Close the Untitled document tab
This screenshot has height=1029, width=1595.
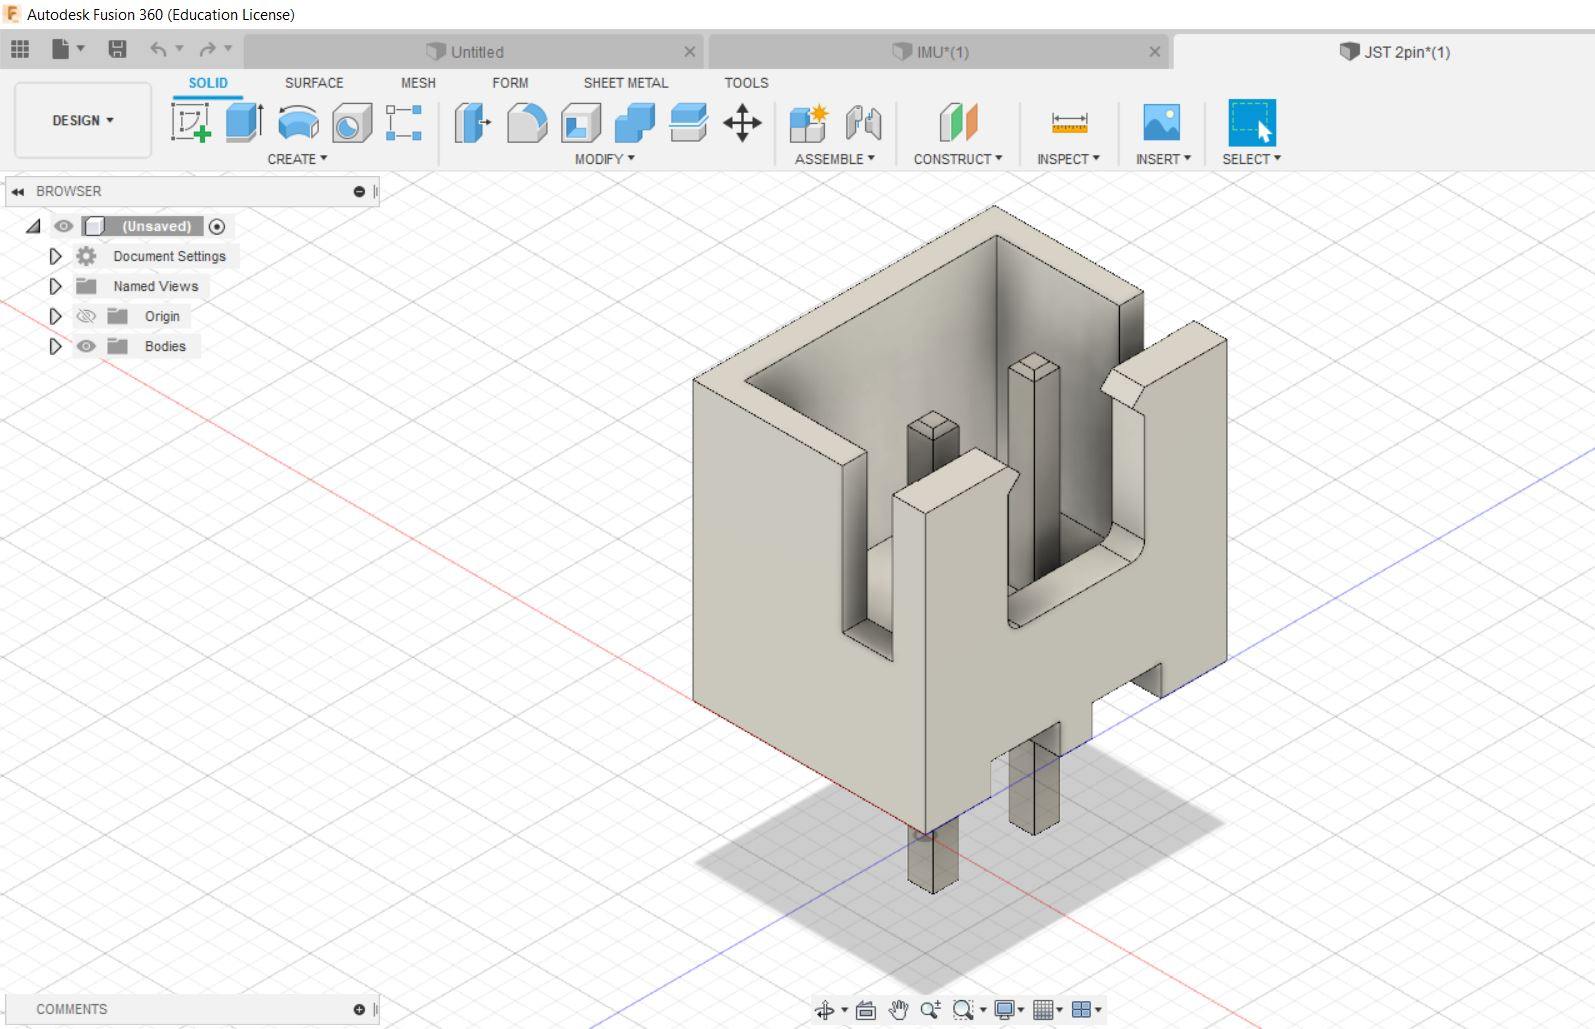coord(690,52)
